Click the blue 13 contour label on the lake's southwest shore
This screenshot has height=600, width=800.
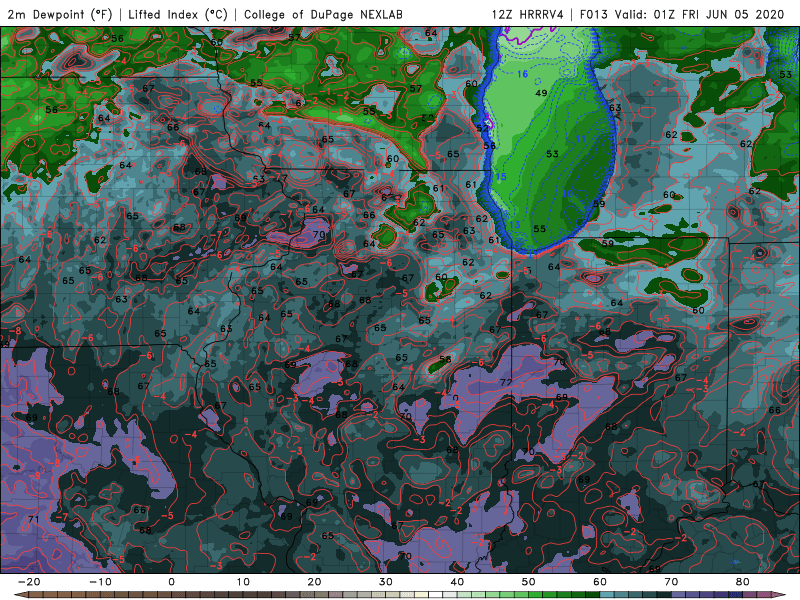point(514,224)
